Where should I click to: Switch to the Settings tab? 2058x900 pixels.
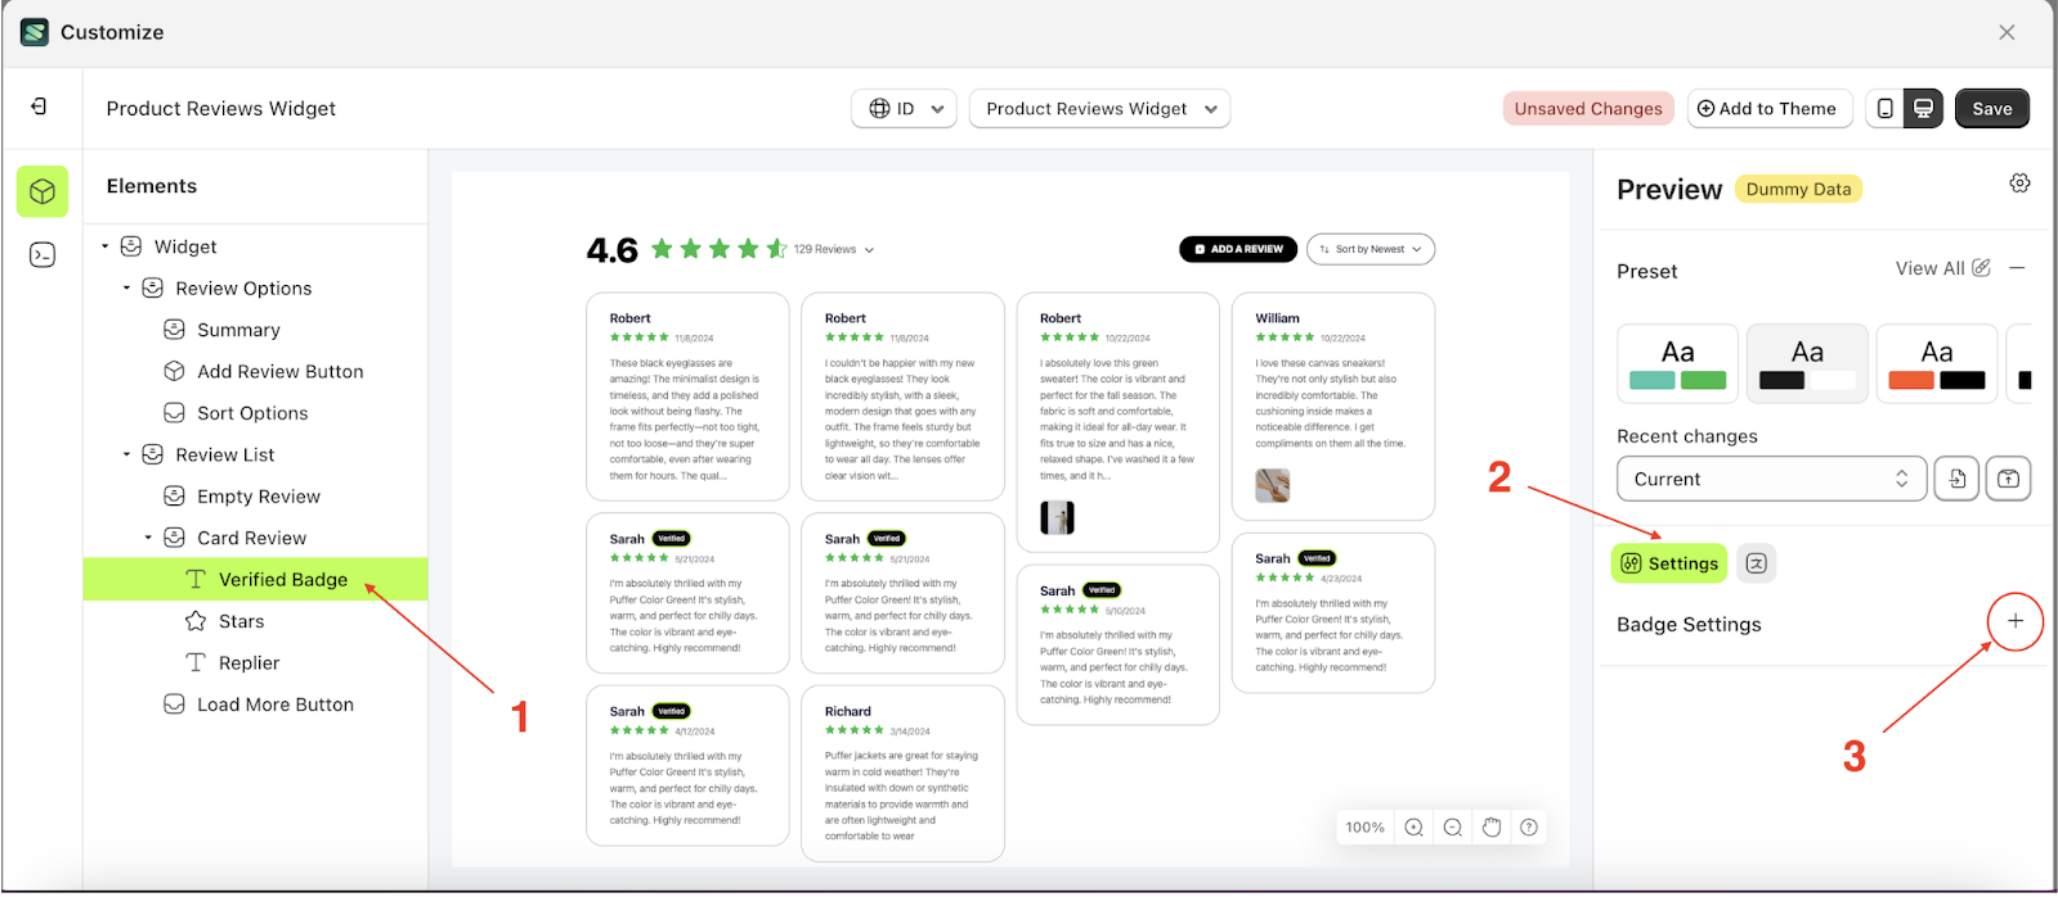[x=1668, y=563]
